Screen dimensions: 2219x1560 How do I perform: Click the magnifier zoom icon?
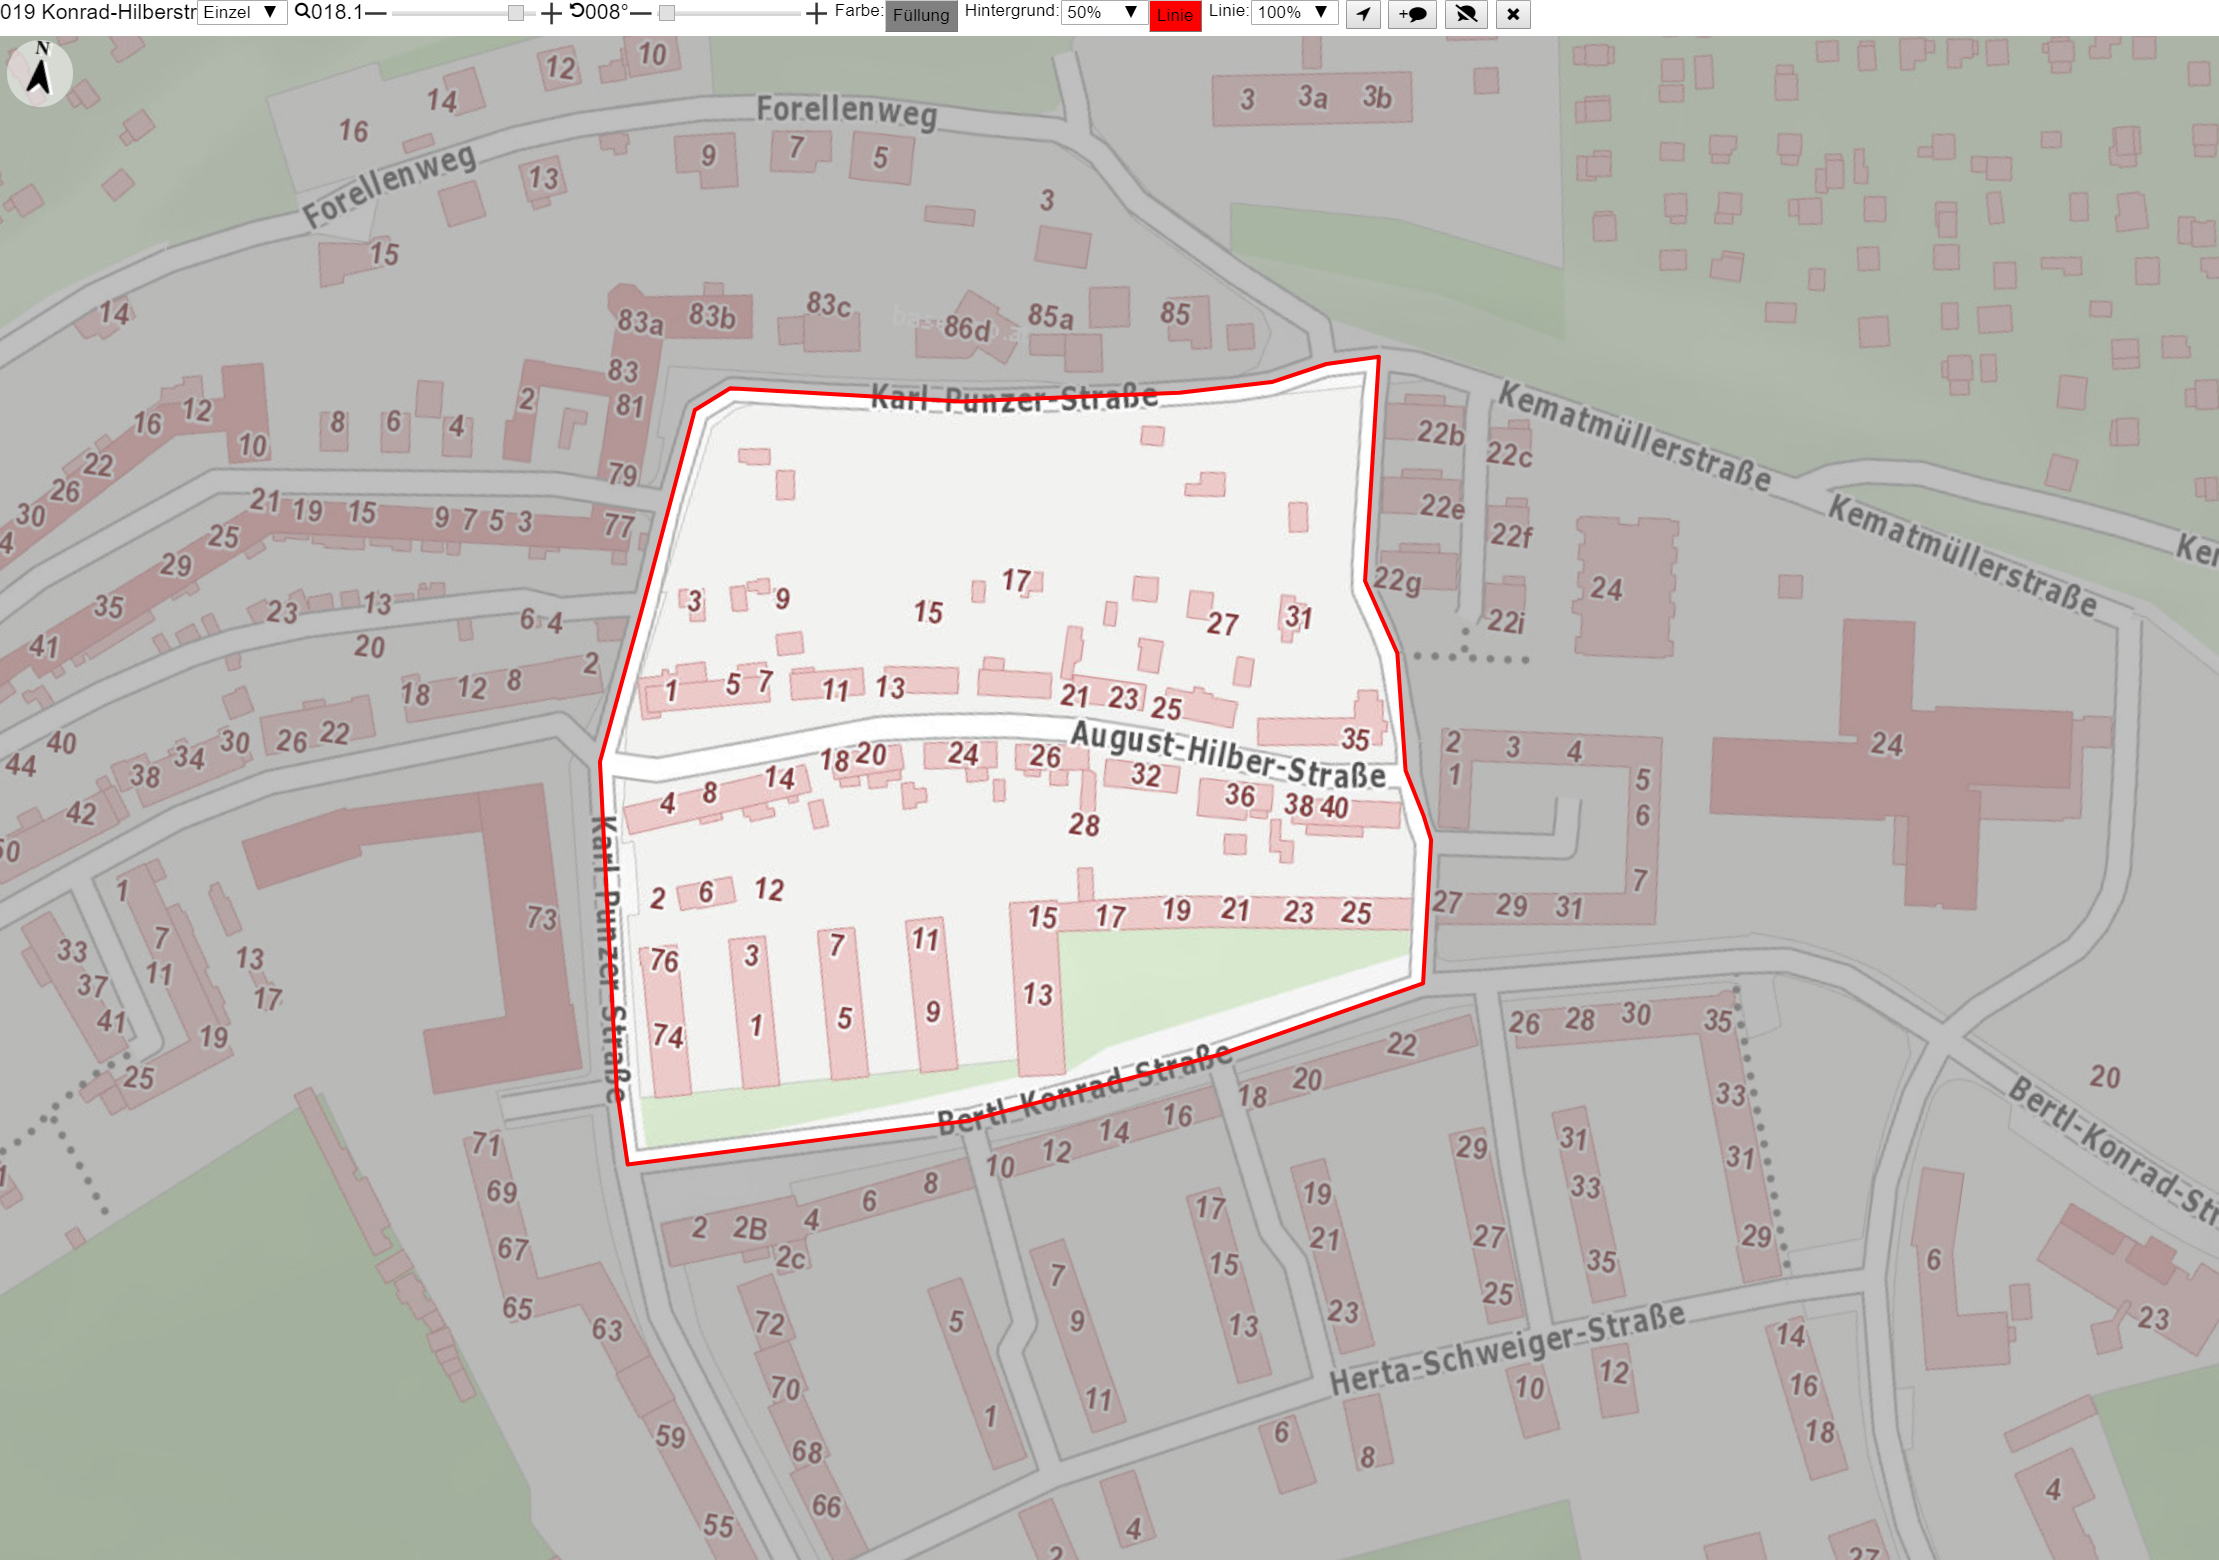(x=301, y=12)
